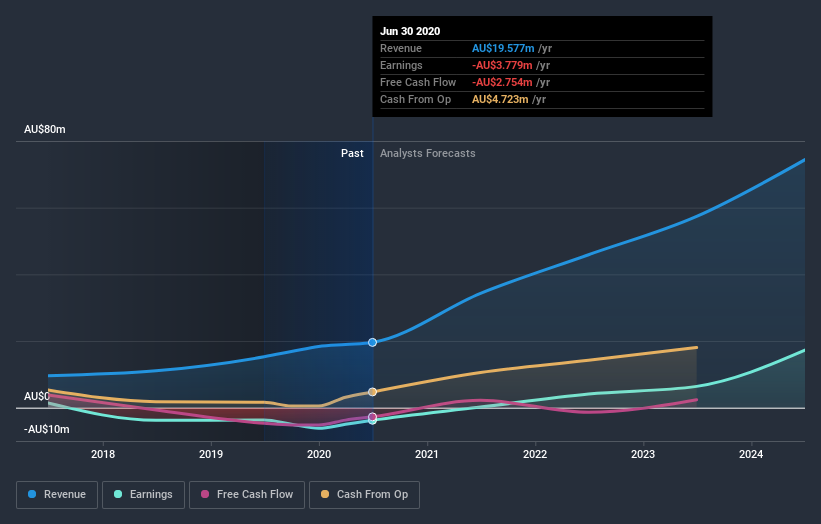Click the -AU$10m y-axis label

pos(47,429)
